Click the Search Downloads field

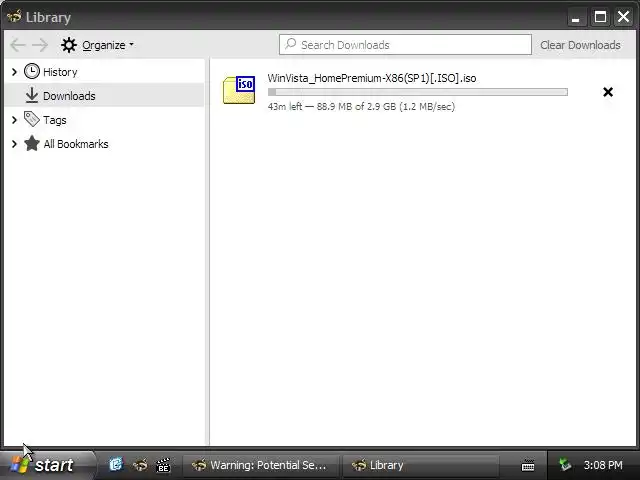(x=405, y=44)
